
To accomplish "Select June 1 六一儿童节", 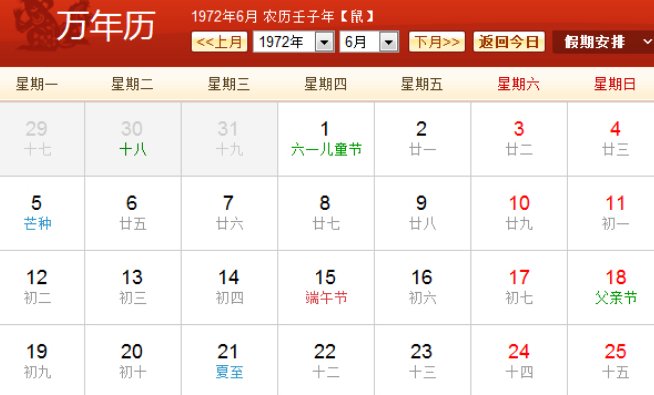I will 326,139.
